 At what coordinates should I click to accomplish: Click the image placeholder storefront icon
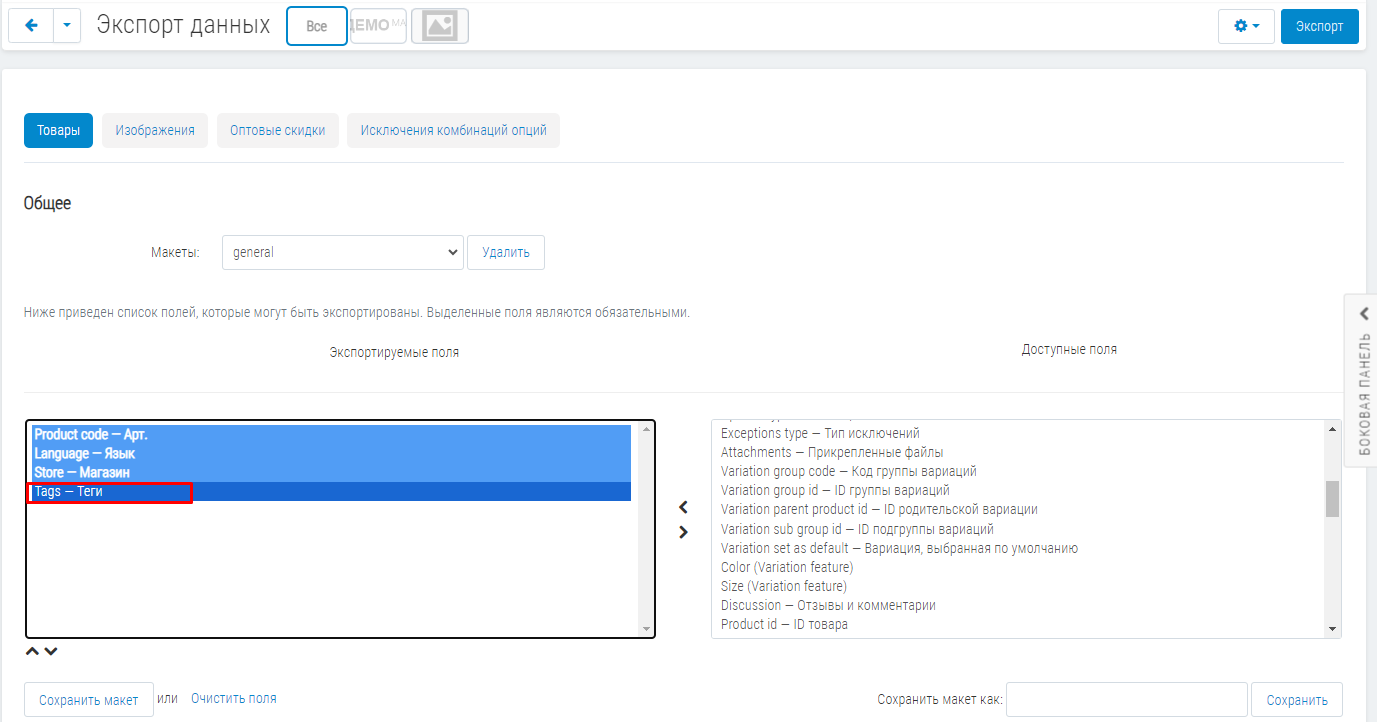(x=440, y=26)
